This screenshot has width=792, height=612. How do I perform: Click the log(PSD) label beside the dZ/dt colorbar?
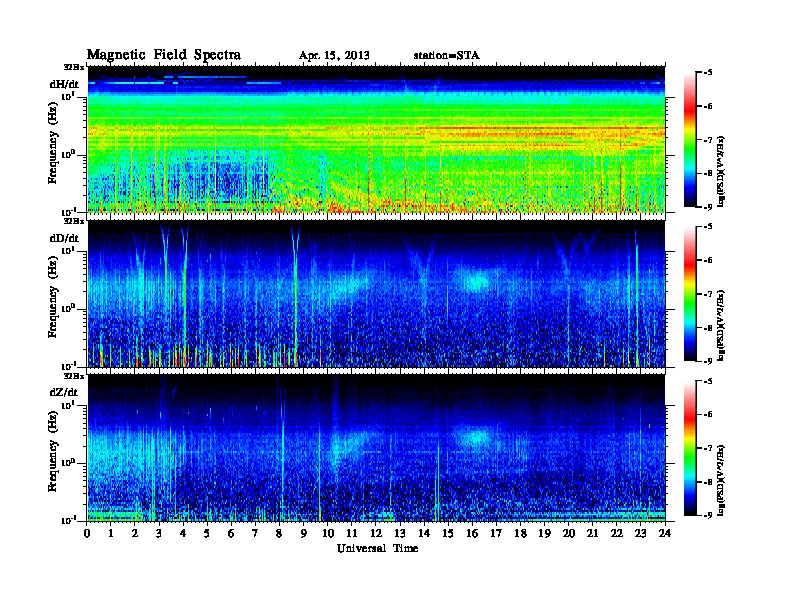tap(721, 479)
